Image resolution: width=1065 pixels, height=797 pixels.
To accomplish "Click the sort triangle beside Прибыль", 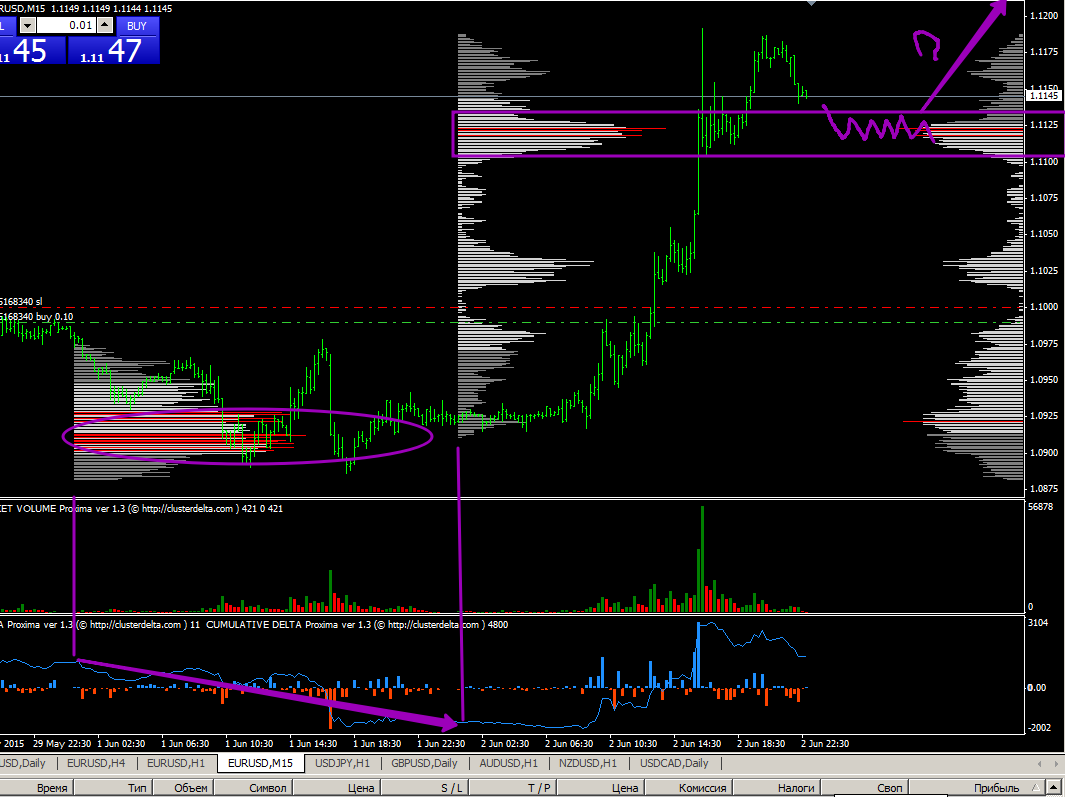I will point(1036,788).
